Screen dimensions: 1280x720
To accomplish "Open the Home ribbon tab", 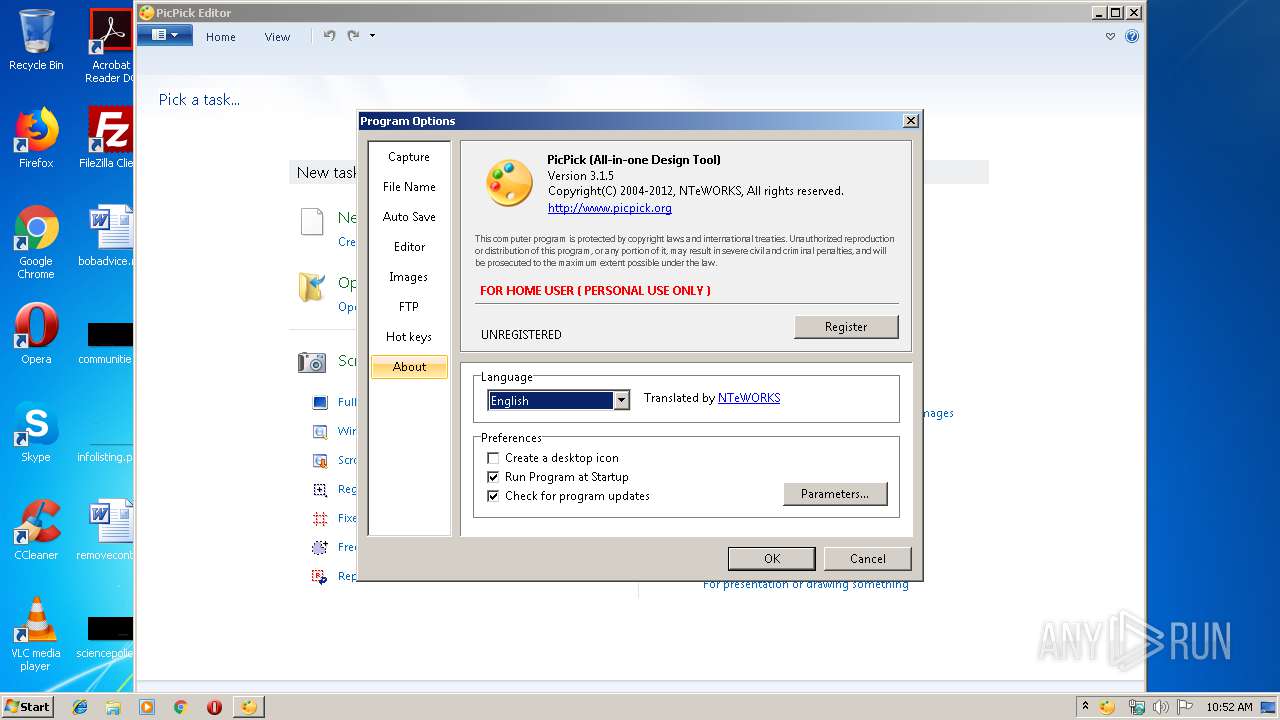I will point(221,37).
